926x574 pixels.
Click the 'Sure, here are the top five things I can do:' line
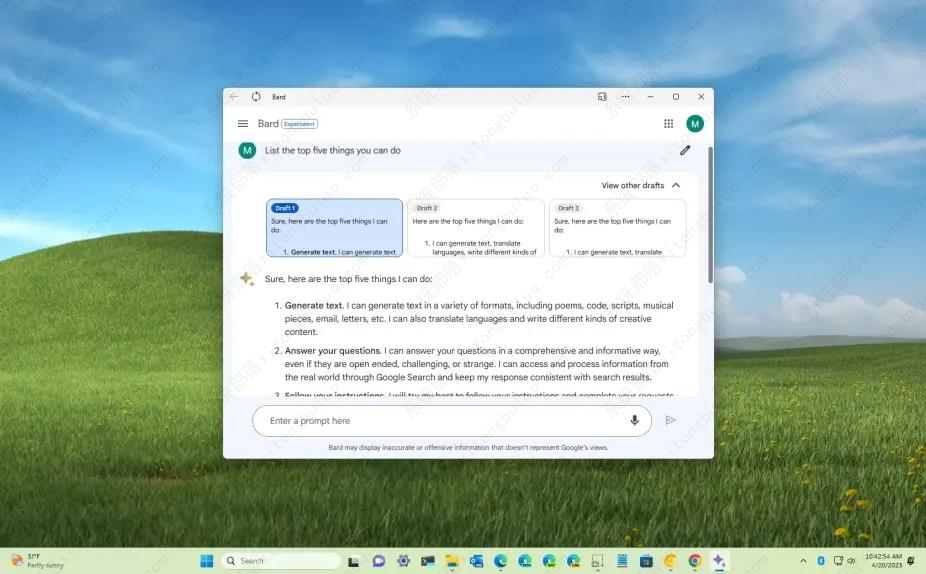[348, 279]
